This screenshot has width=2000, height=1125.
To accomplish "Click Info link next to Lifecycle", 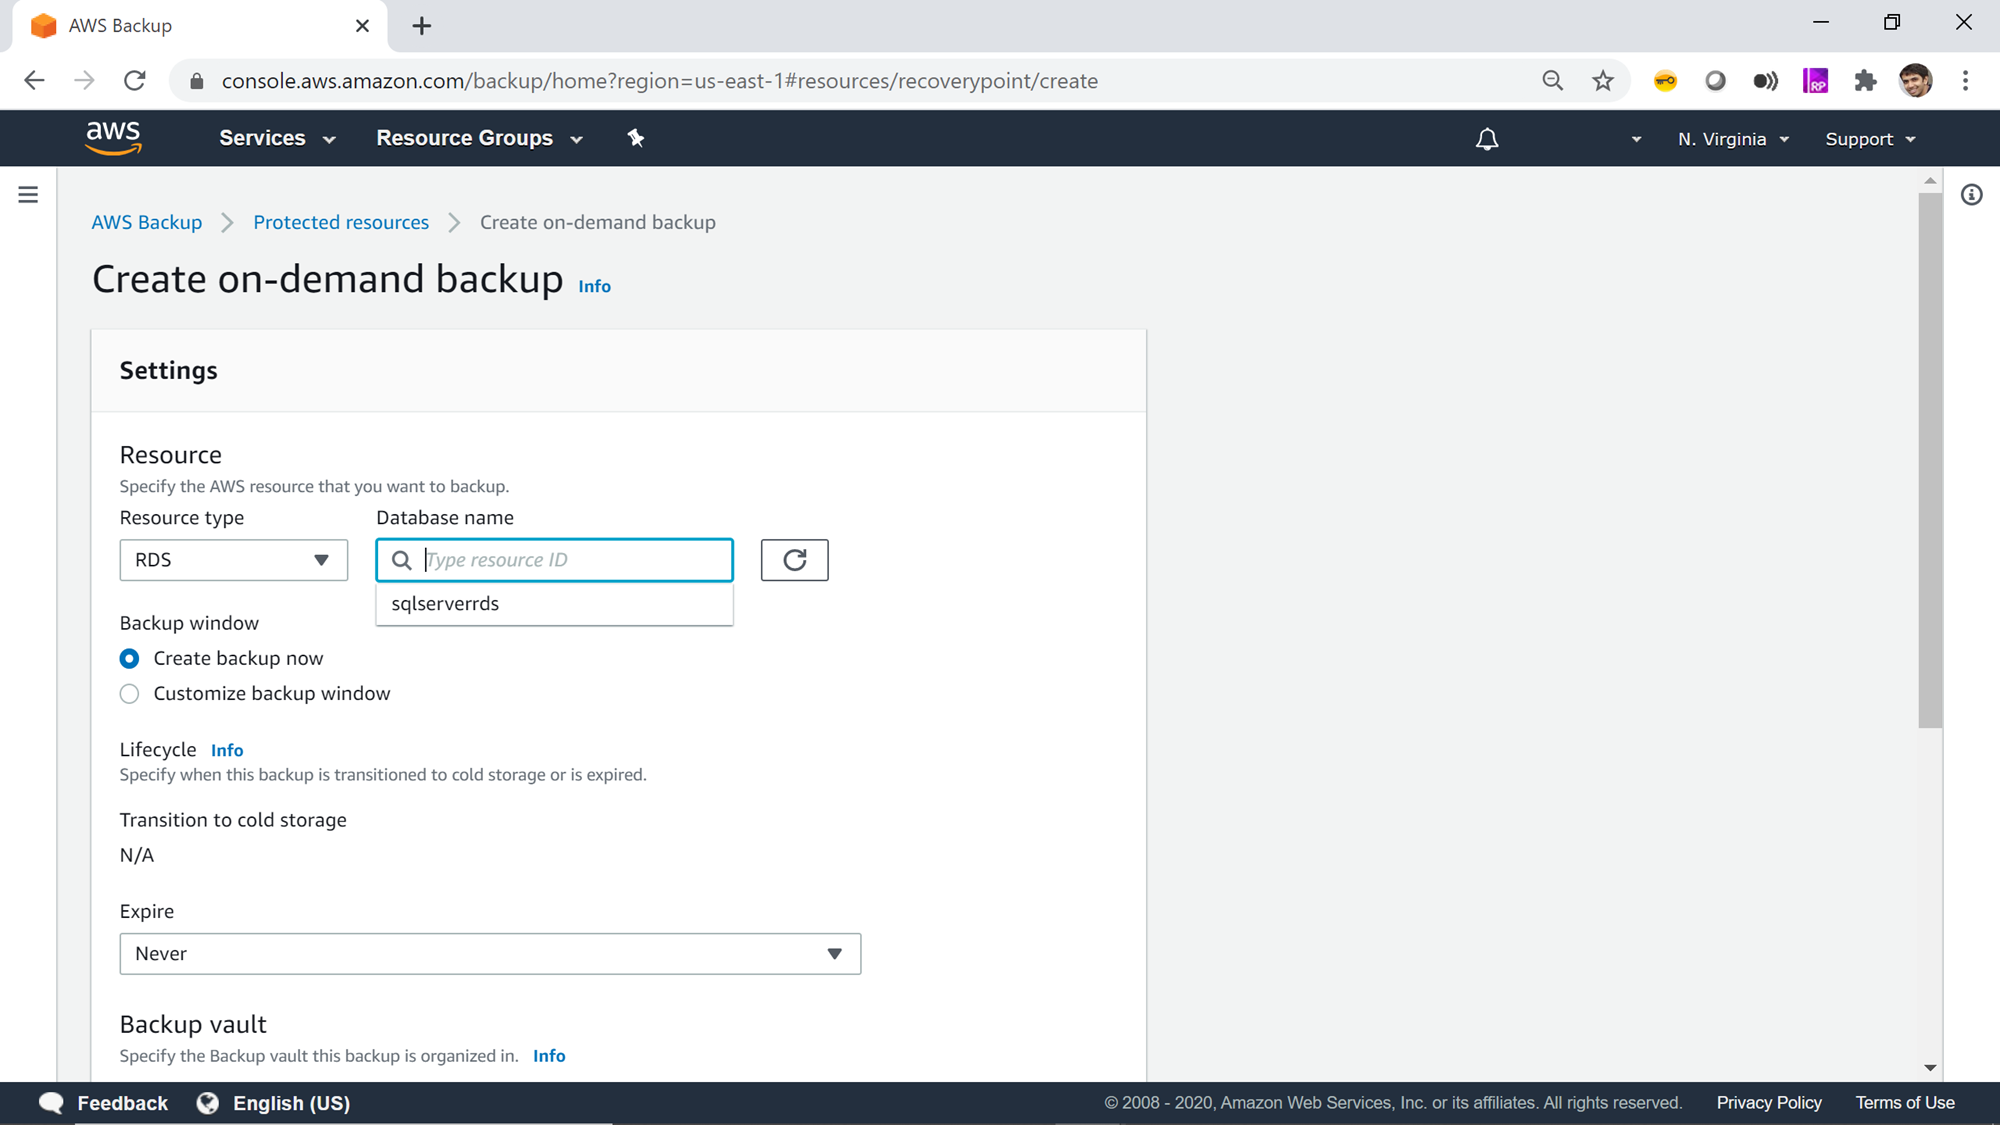I will click(x=227, y=750).
